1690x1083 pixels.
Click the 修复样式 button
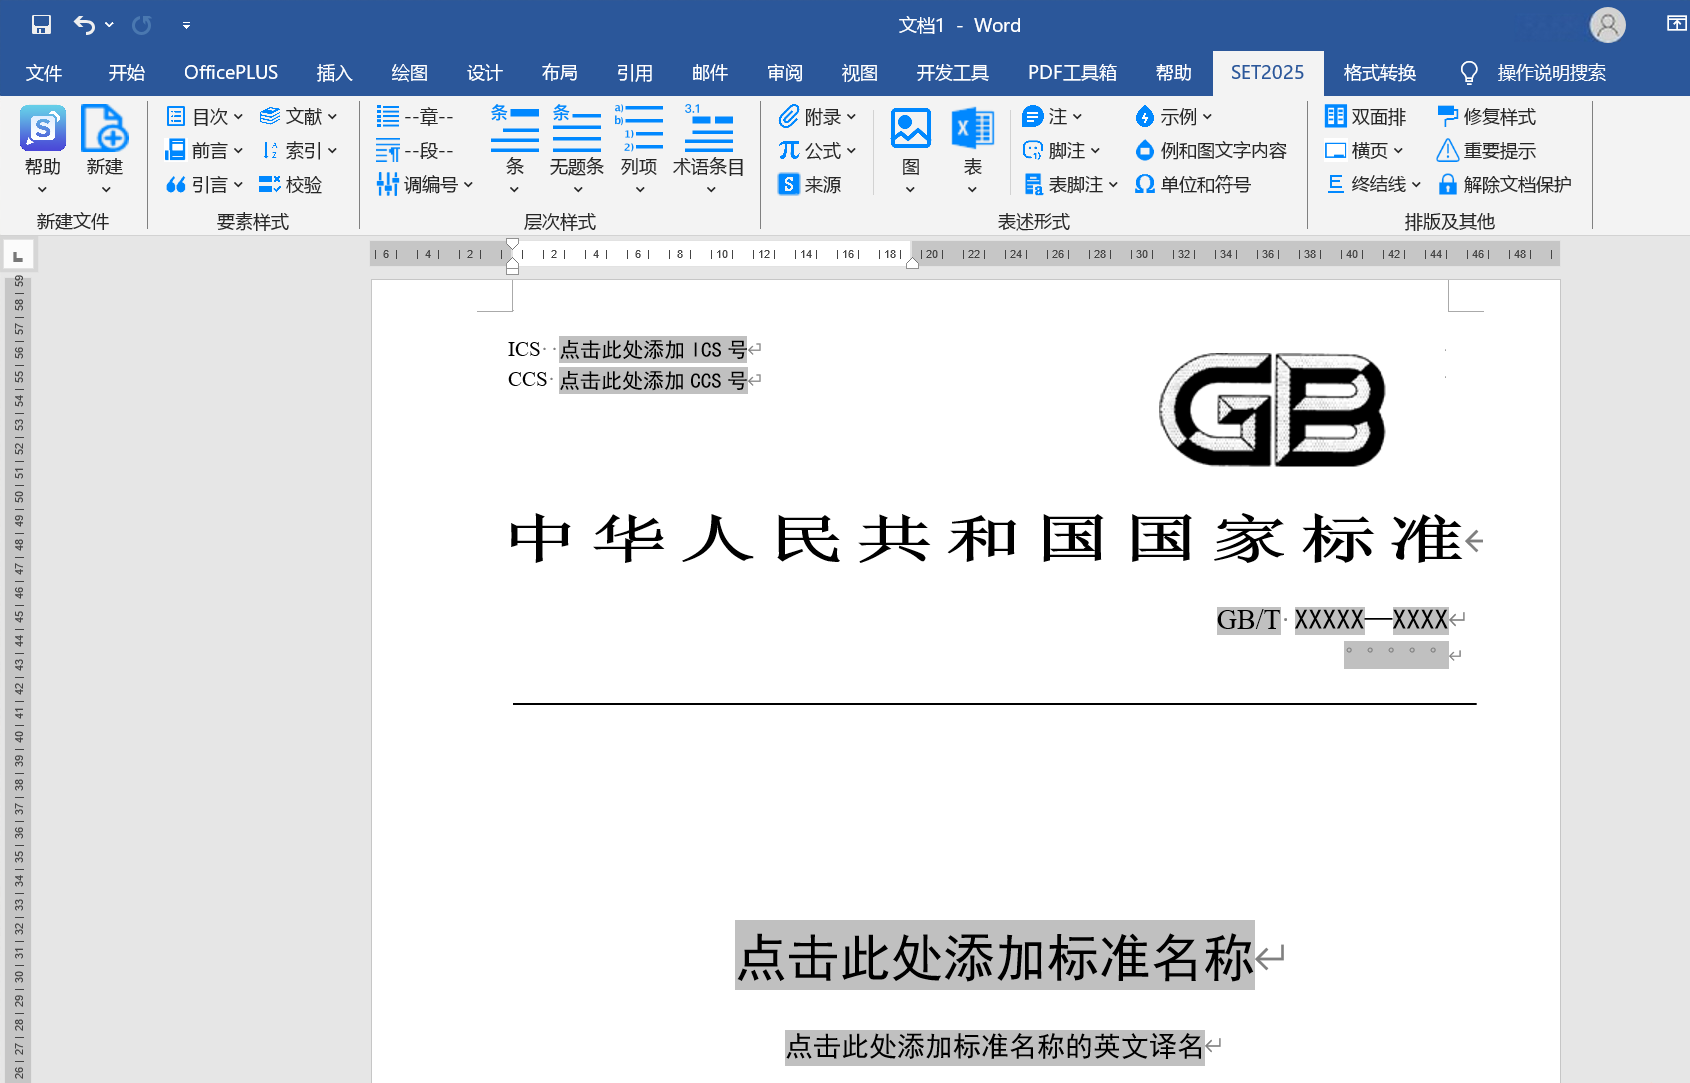coord(1486,117)
